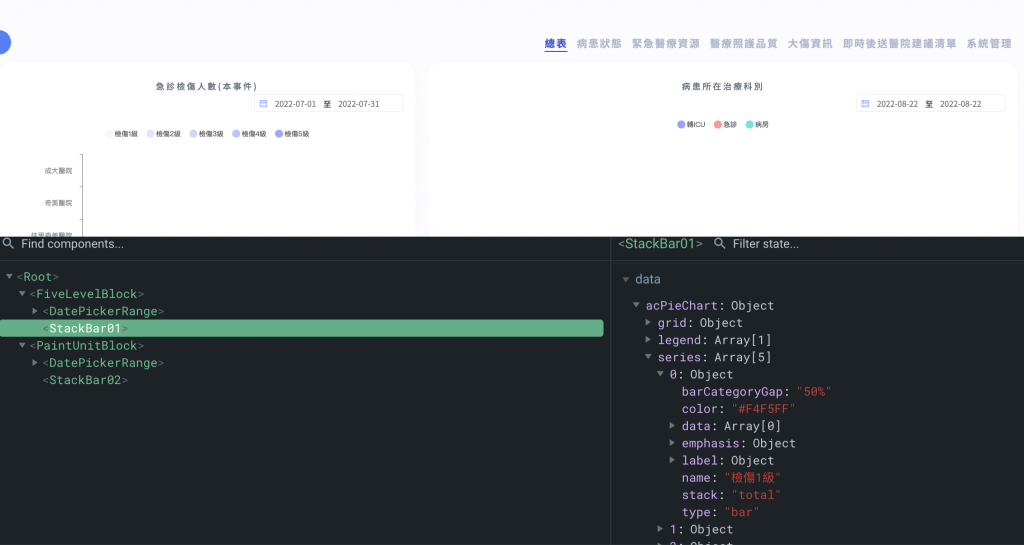Click the magnifier icon beside Filter state
The height and width of the screenshot is (545, 1024).
pos(719,243)
